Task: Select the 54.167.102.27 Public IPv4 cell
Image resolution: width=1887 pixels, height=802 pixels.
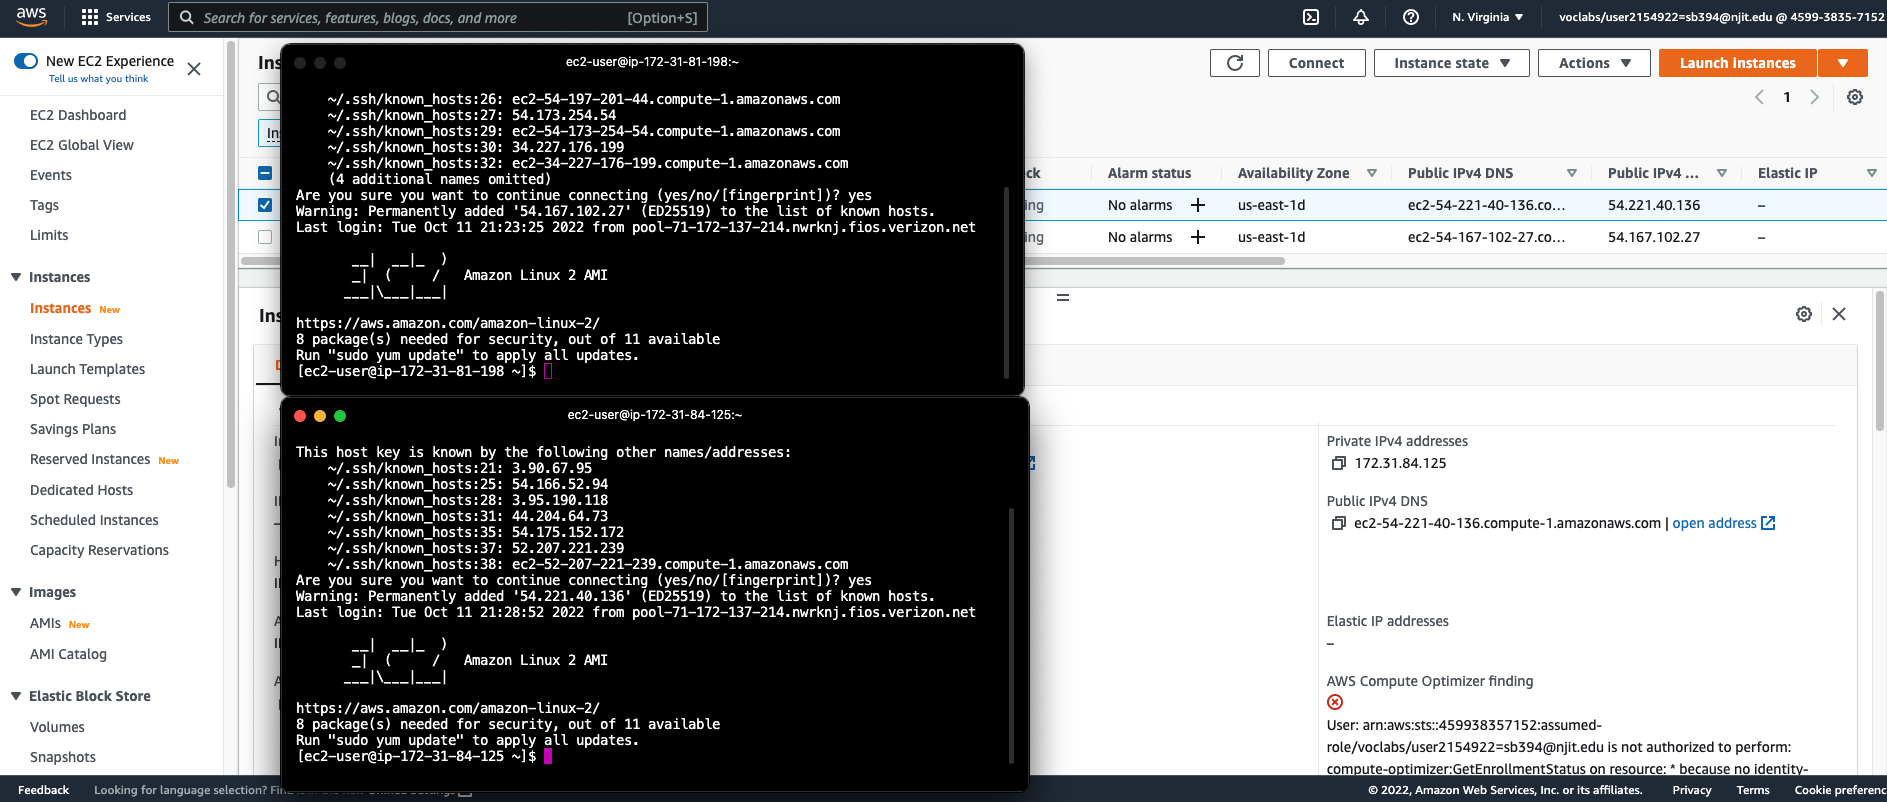Action: point(1654,237)
